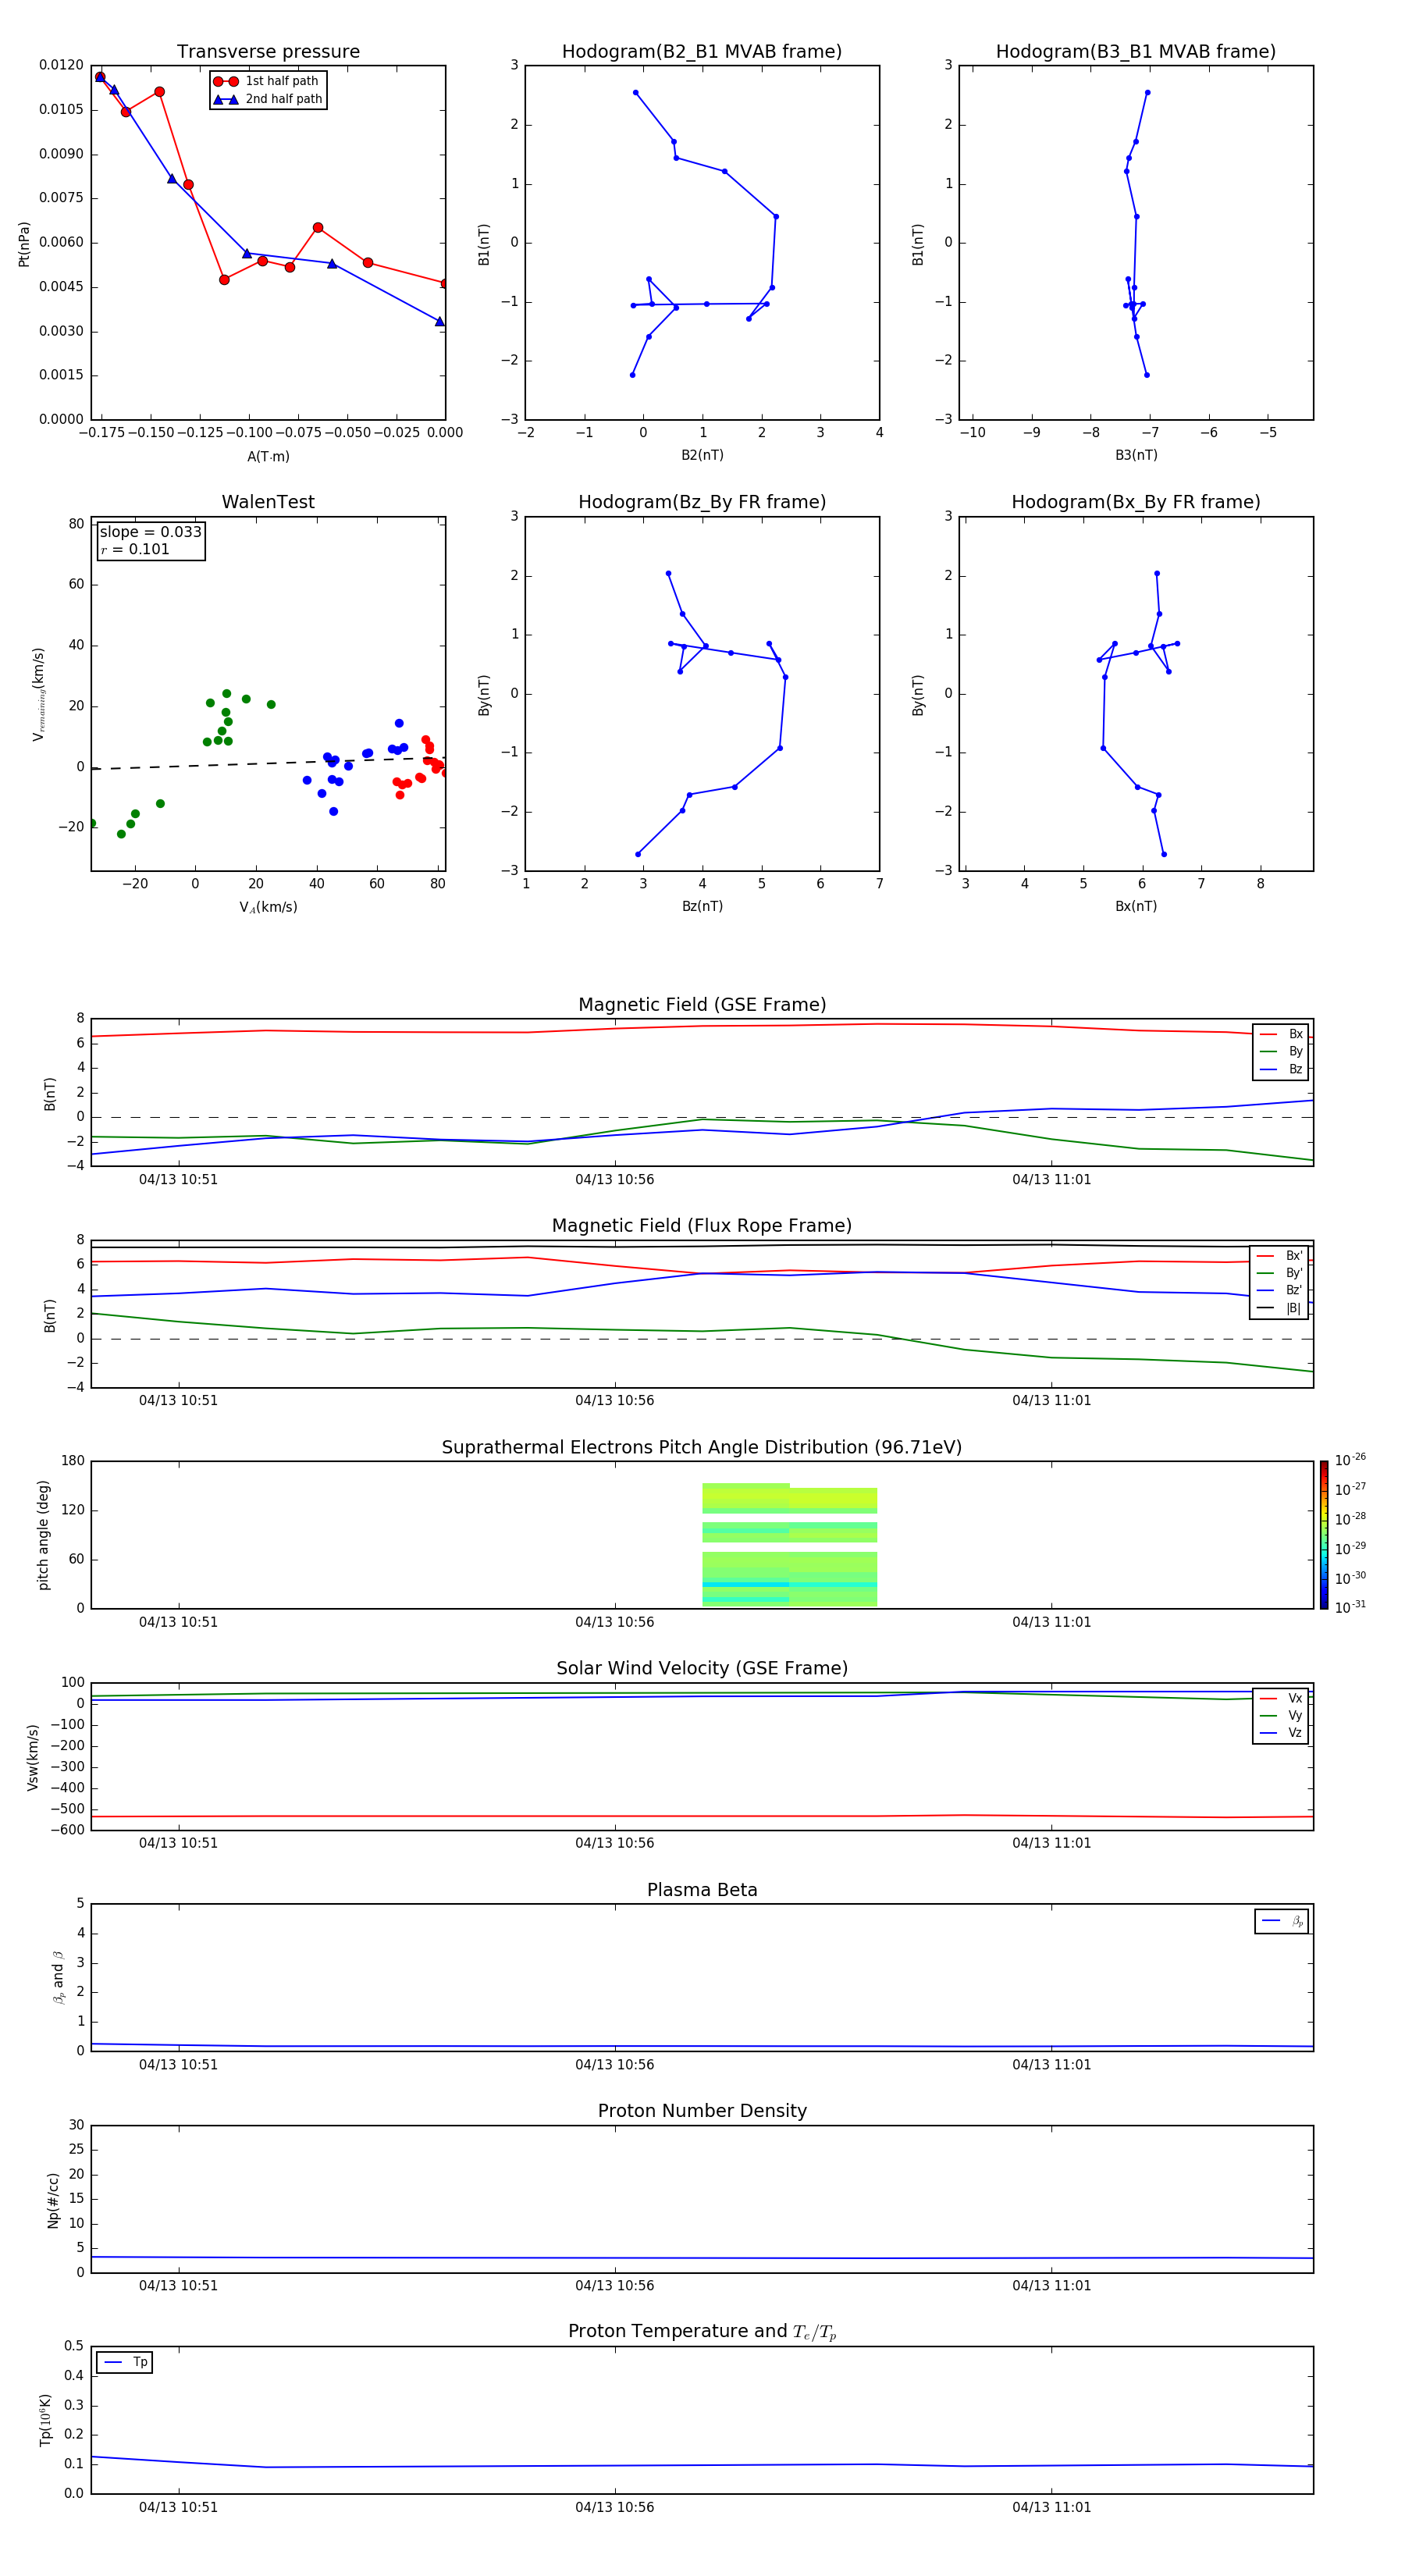Click the 'B3(nT)' x-axis label
This screenshot has width=1405, height=2576.
pyautogui.click(x=1136, y=455)
